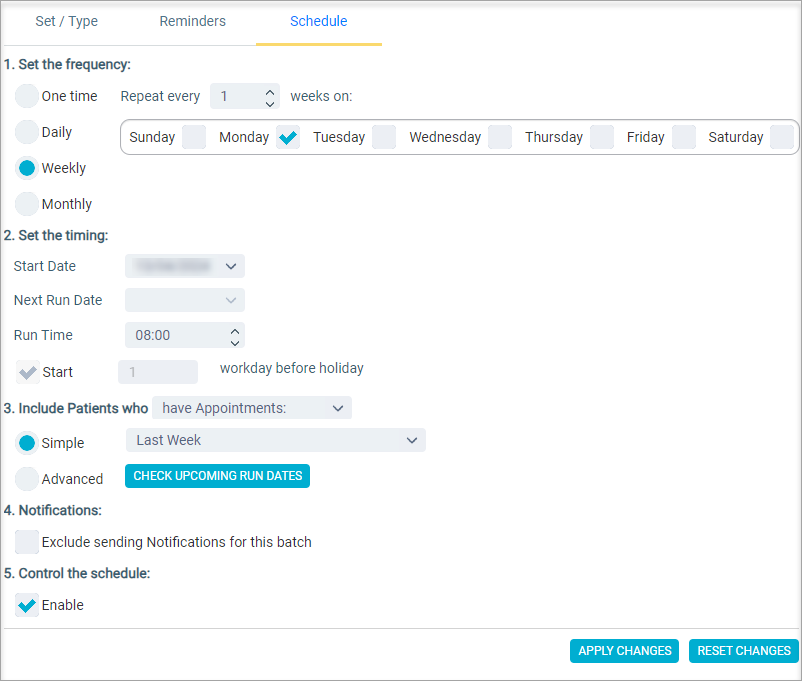Toggle the Enable schedule checkbox
This screenshot has height=681, width=802.
coord(27,605)
